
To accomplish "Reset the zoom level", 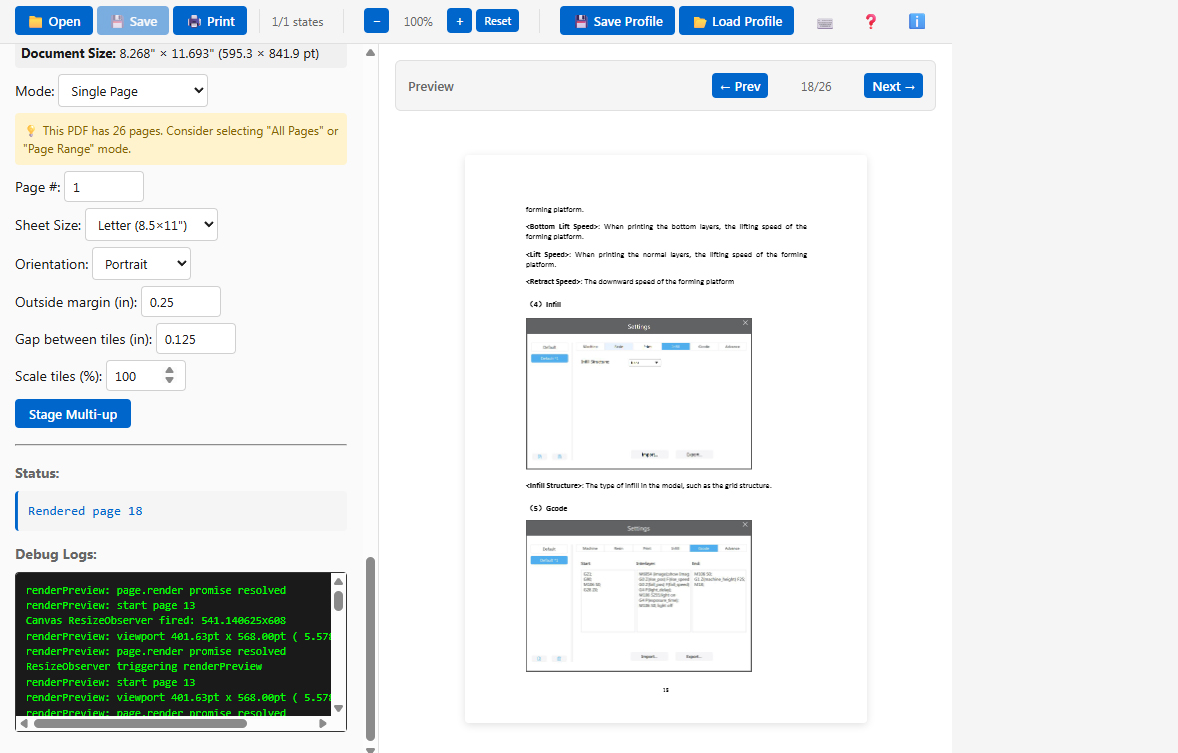I will (497, 21).
